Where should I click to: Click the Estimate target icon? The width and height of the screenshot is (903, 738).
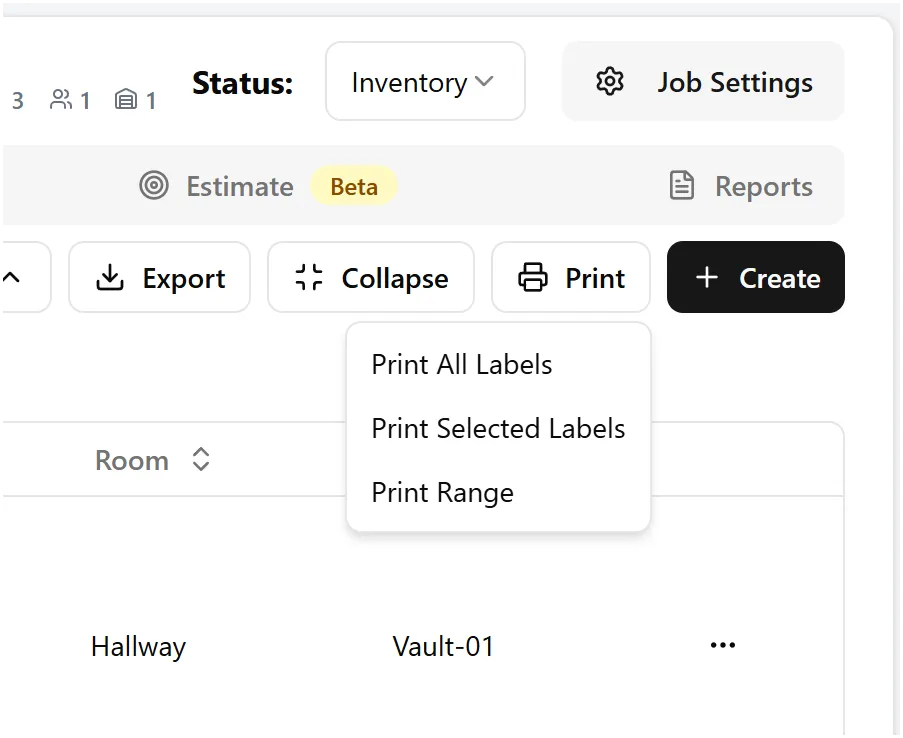[x=154, y=186]
